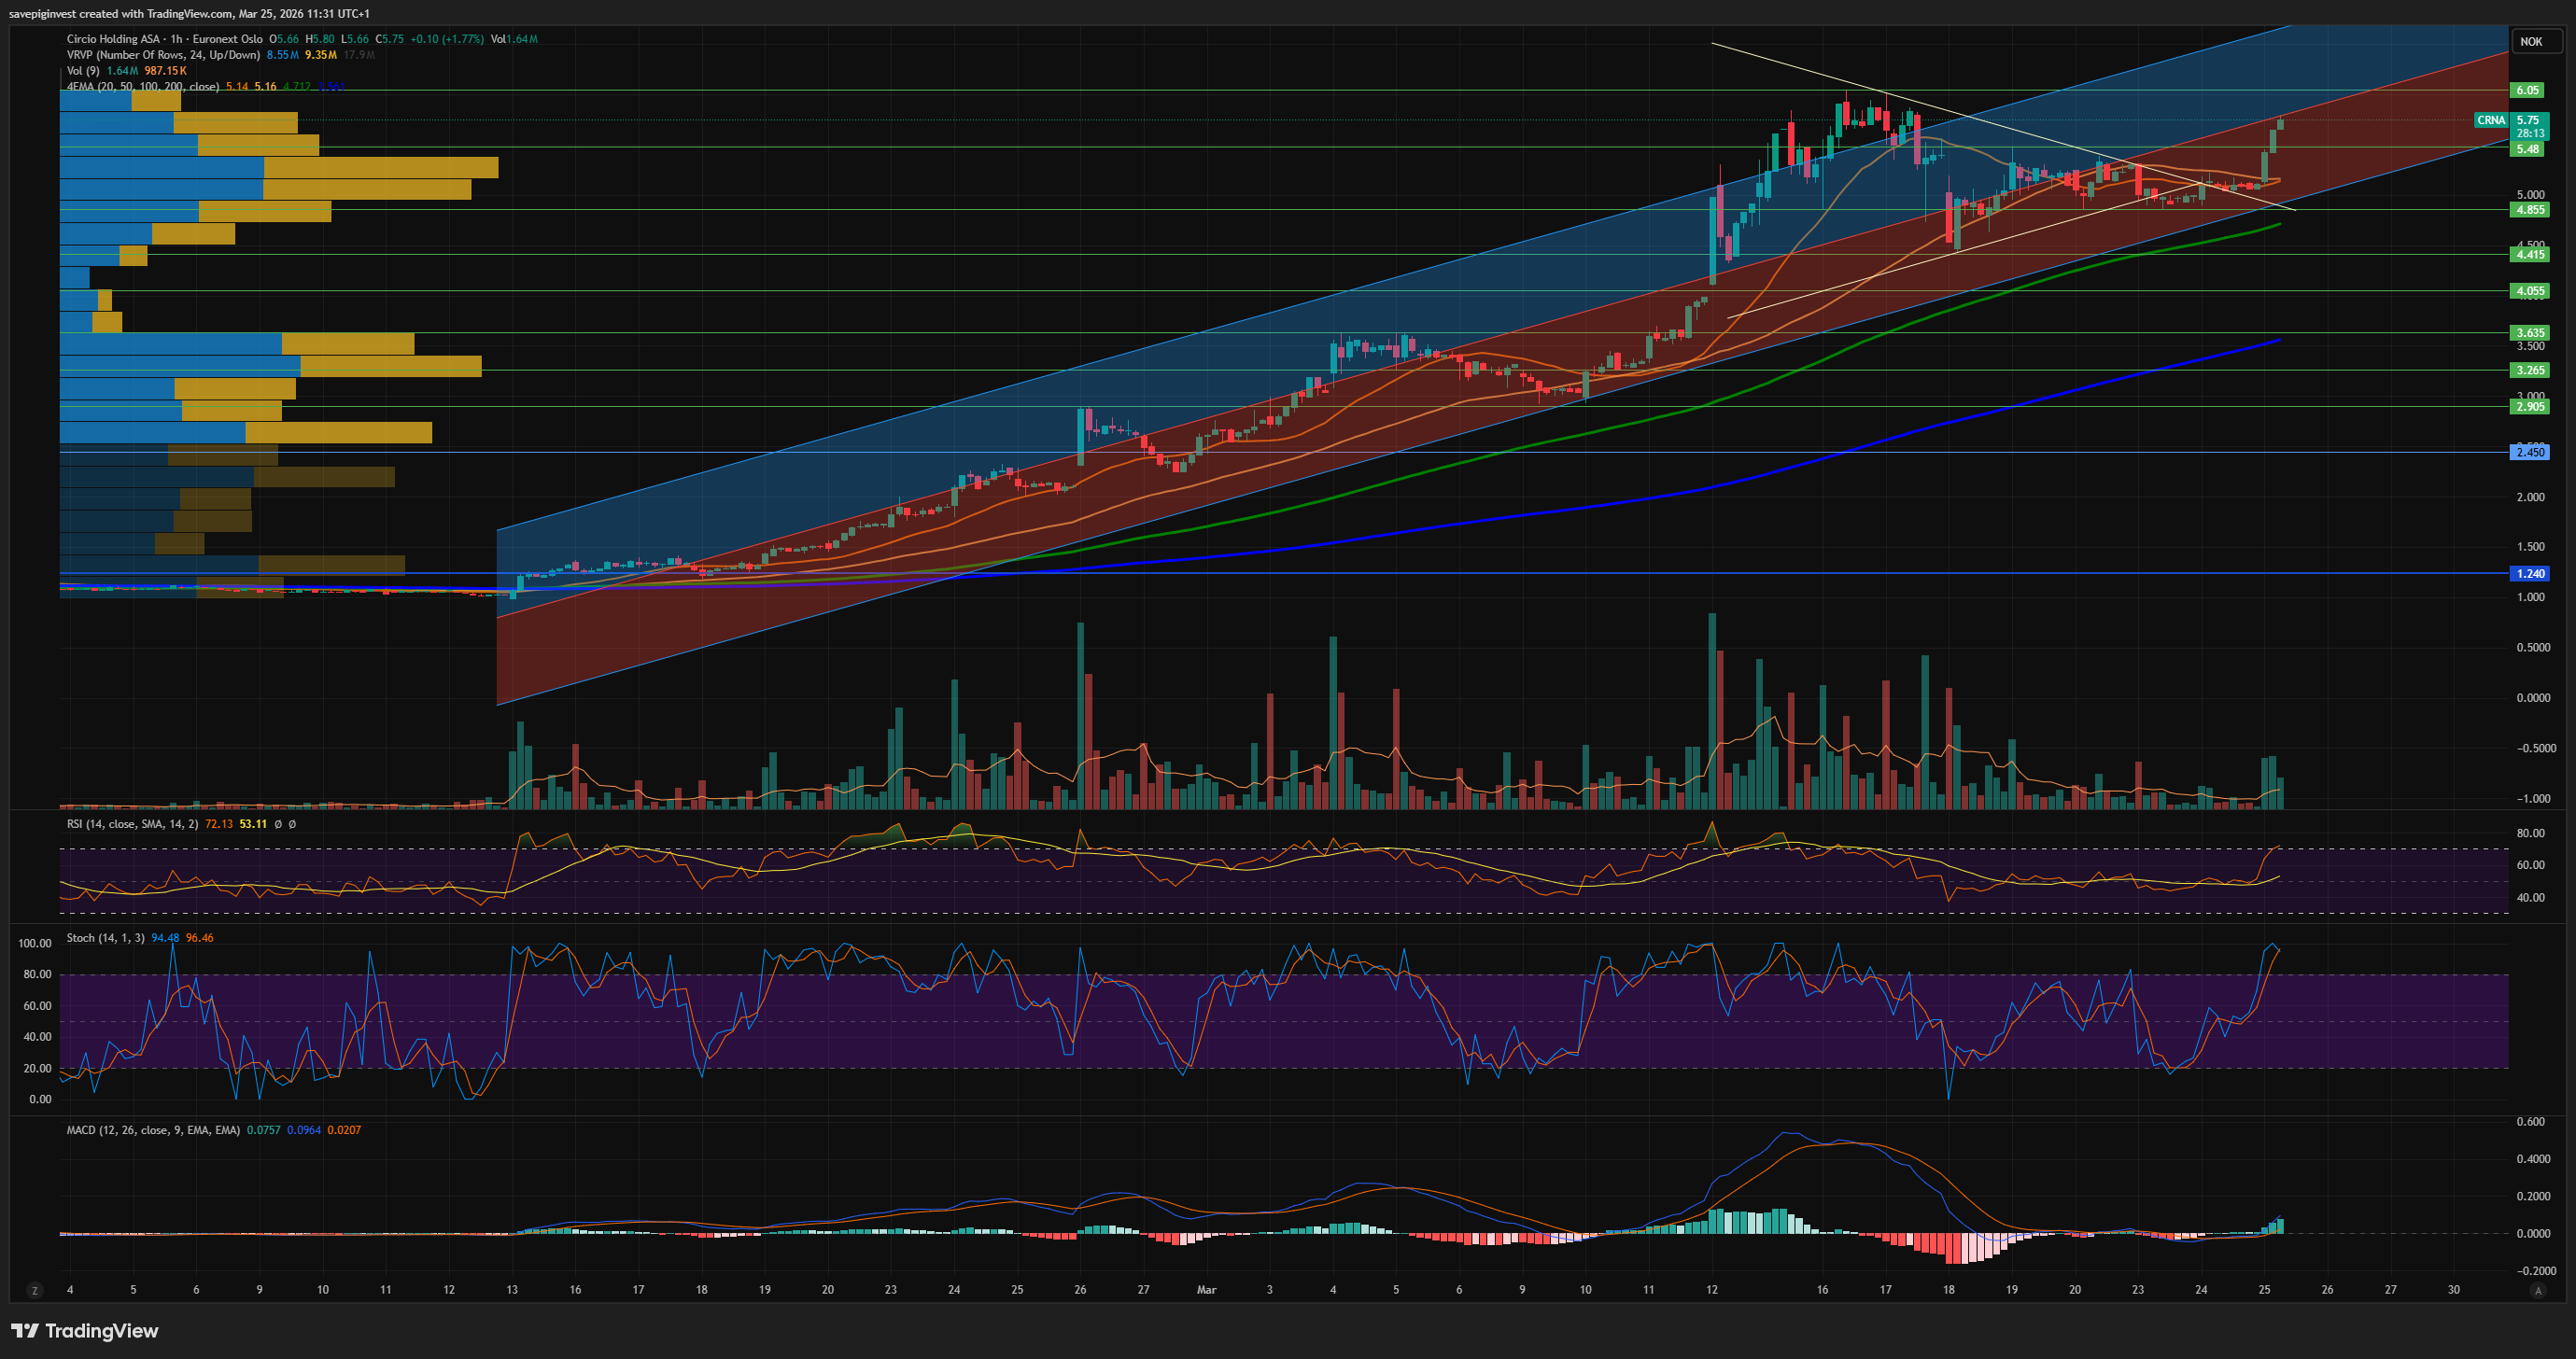Click the NOK currency selector
This screenshot has height=1359, width=2576.
[2530, 41]
